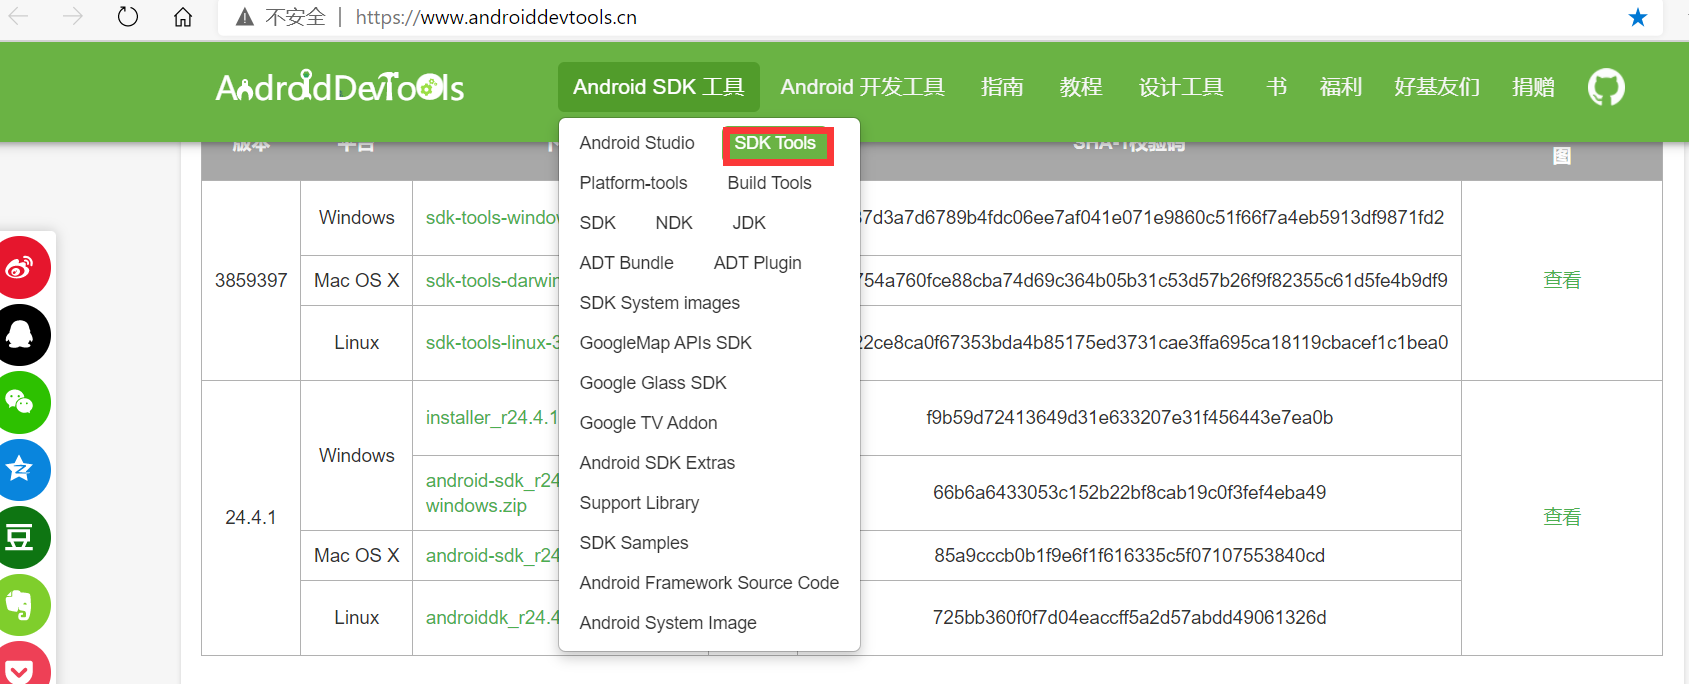Select ADT Plugin in dropdown

pos(757,263)
